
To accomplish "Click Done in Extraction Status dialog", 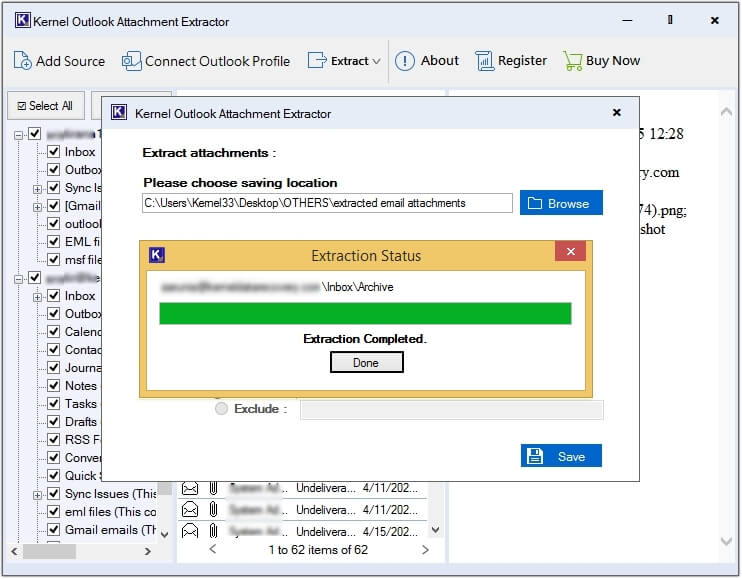I will tap(367, 363).
